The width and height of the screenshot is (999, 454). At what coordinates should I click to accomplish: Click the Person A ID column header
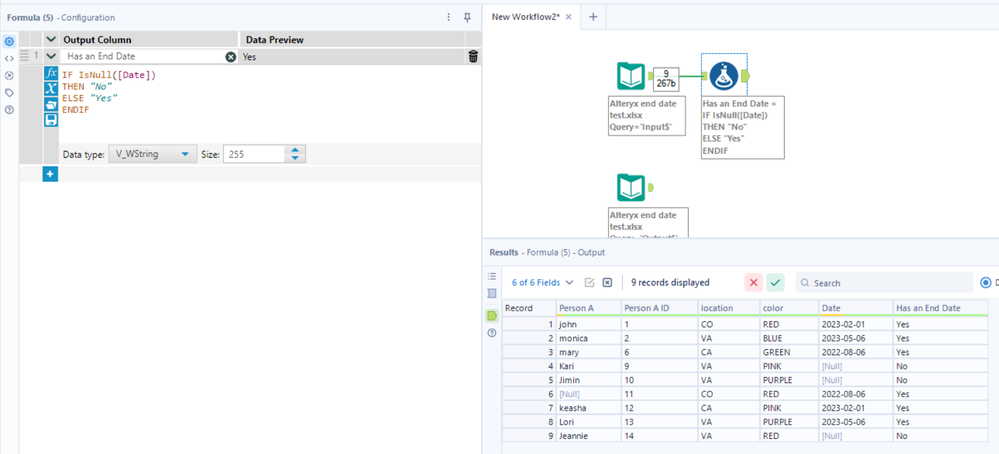pyautogui.click(x=659, y=308)
